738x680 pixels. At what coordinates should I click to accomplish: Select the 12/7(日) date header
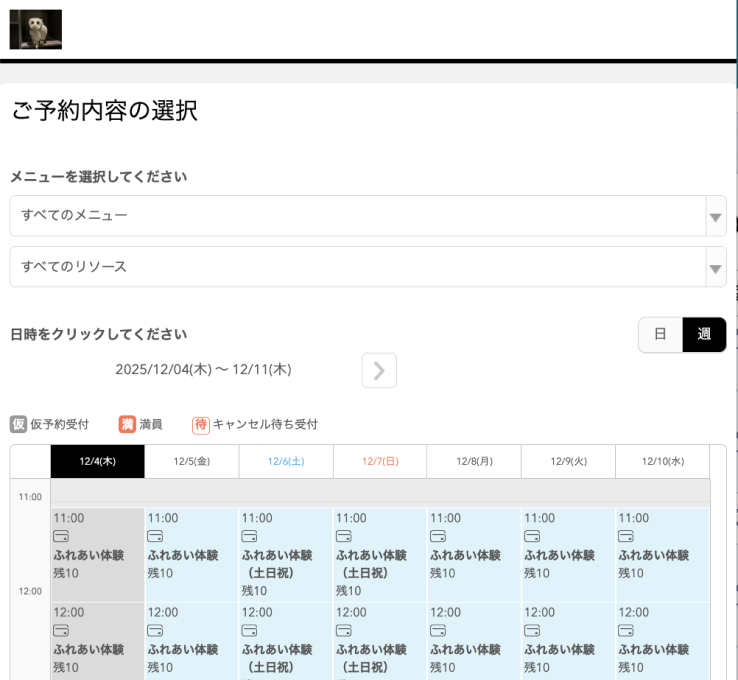click(380, 461)
